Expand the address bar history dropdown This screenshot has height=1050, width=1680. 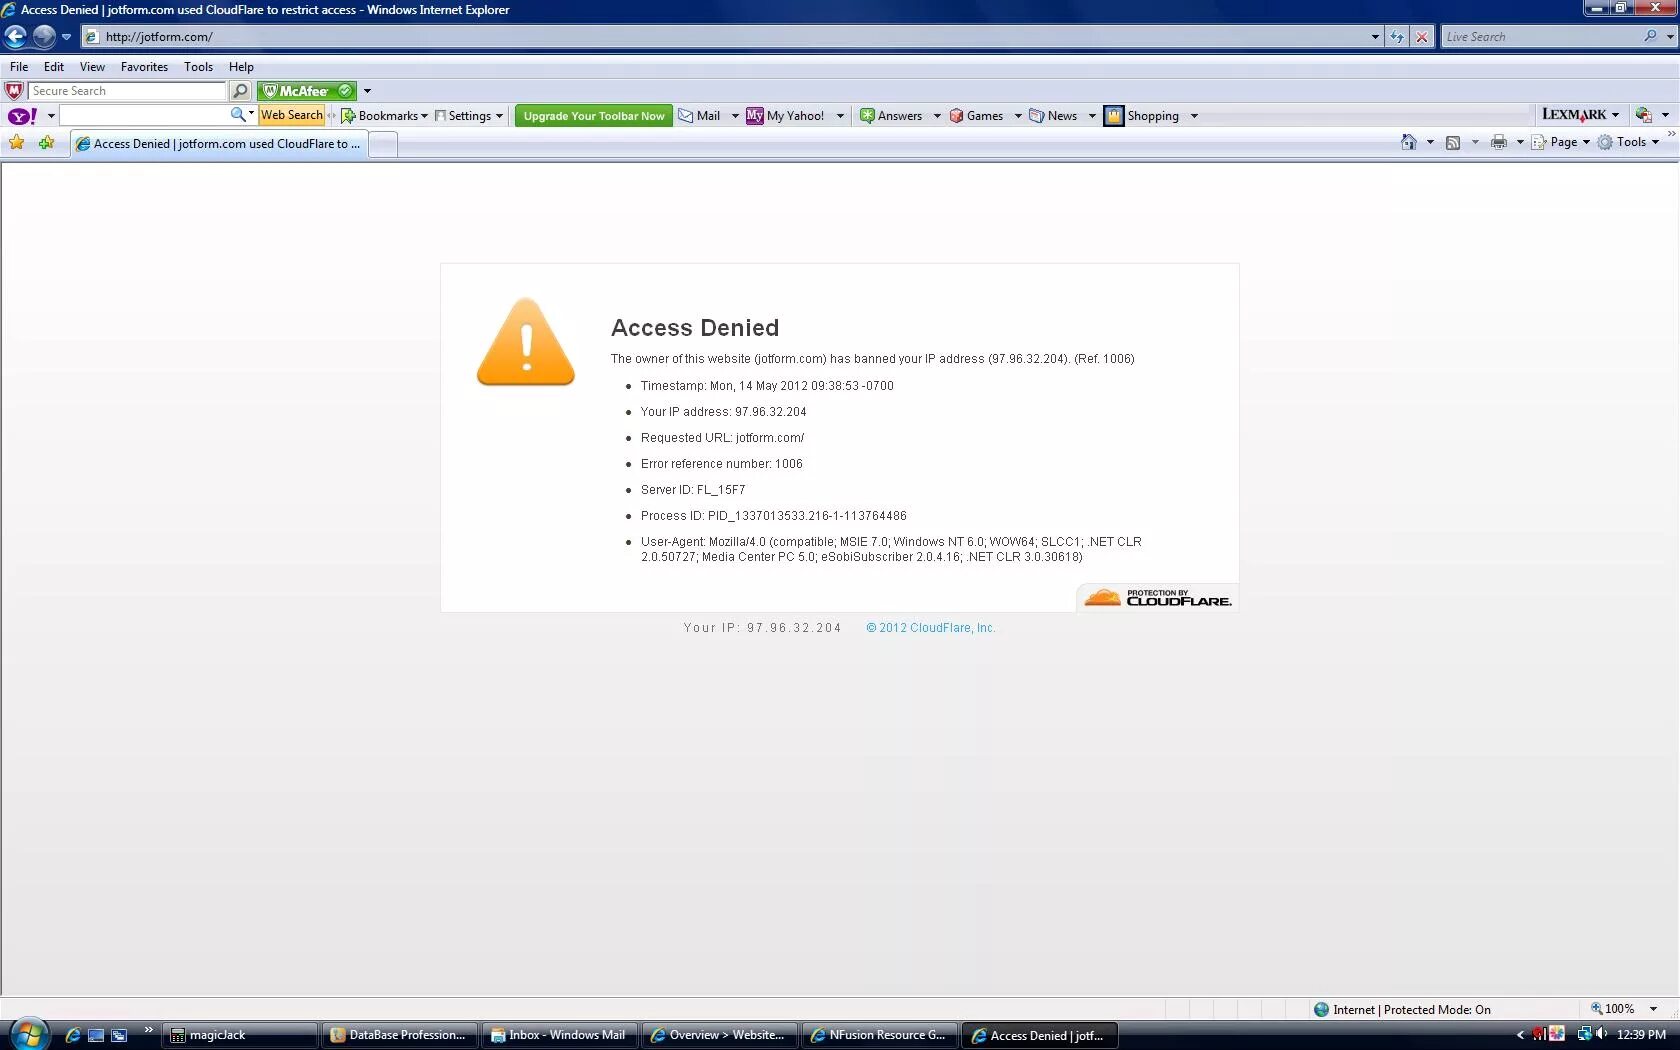[1375, 37]
